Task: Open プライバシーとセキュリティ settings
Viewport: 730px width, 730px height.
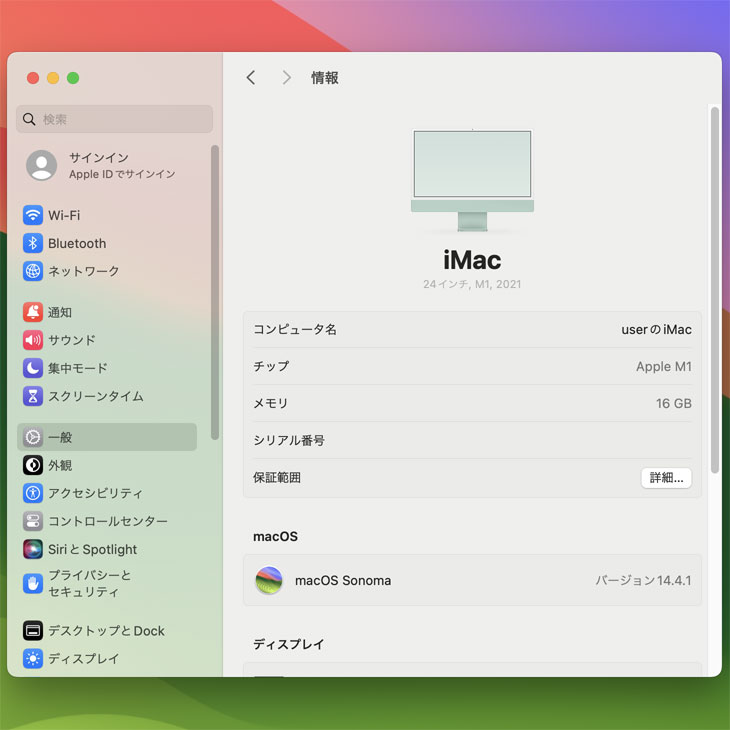Action: tap(89, 583)
